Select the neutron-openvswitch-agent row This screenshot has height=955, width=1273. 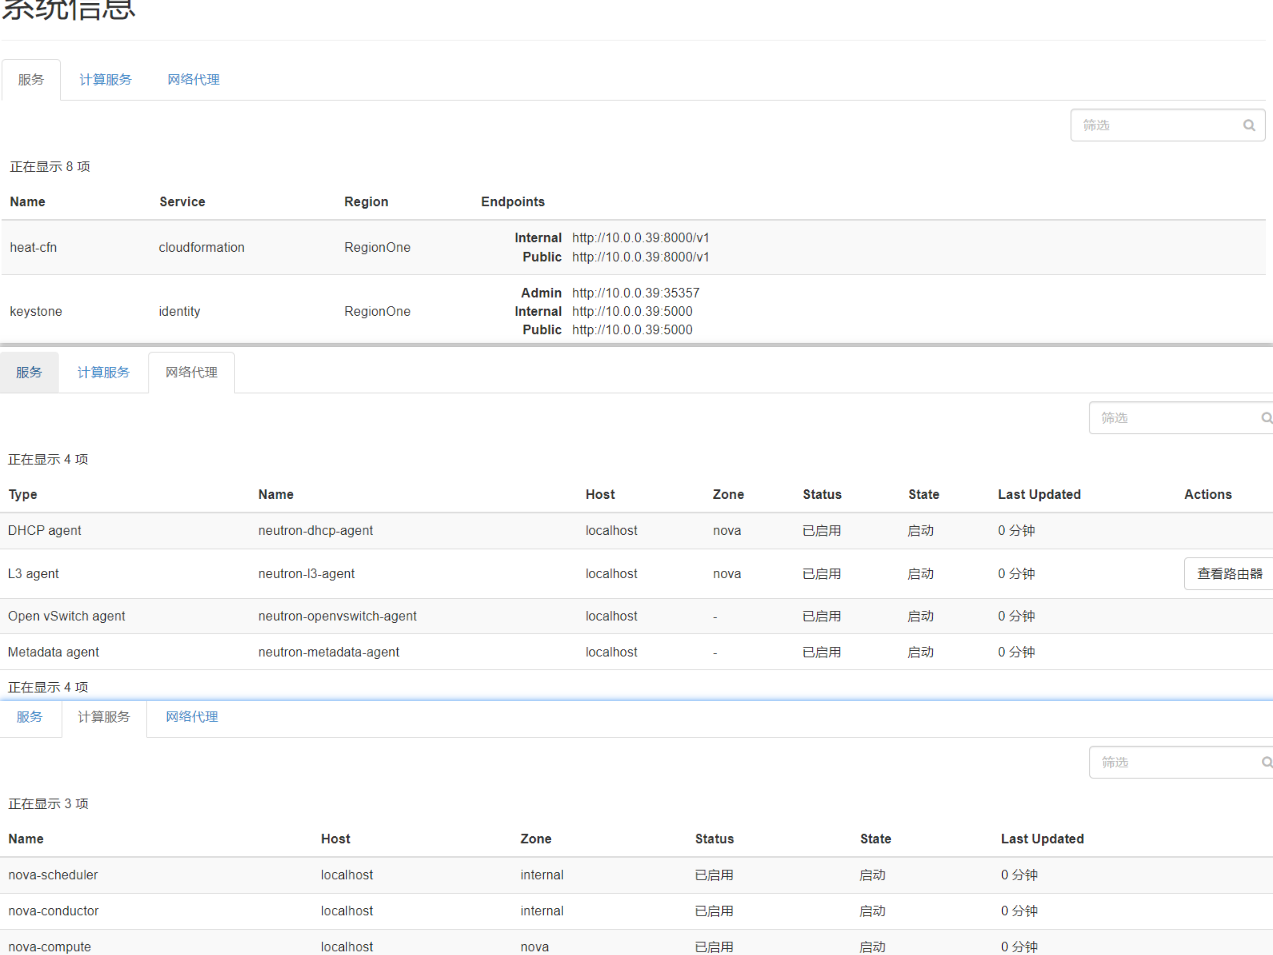click(337, 617)
